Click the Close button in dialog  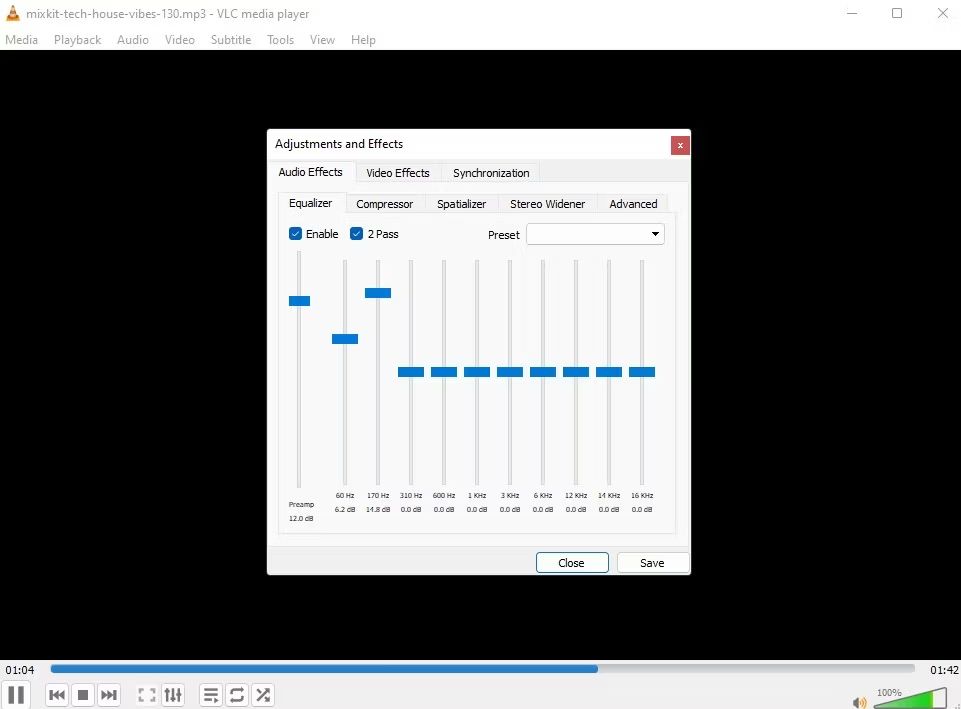tap(572, 563)
